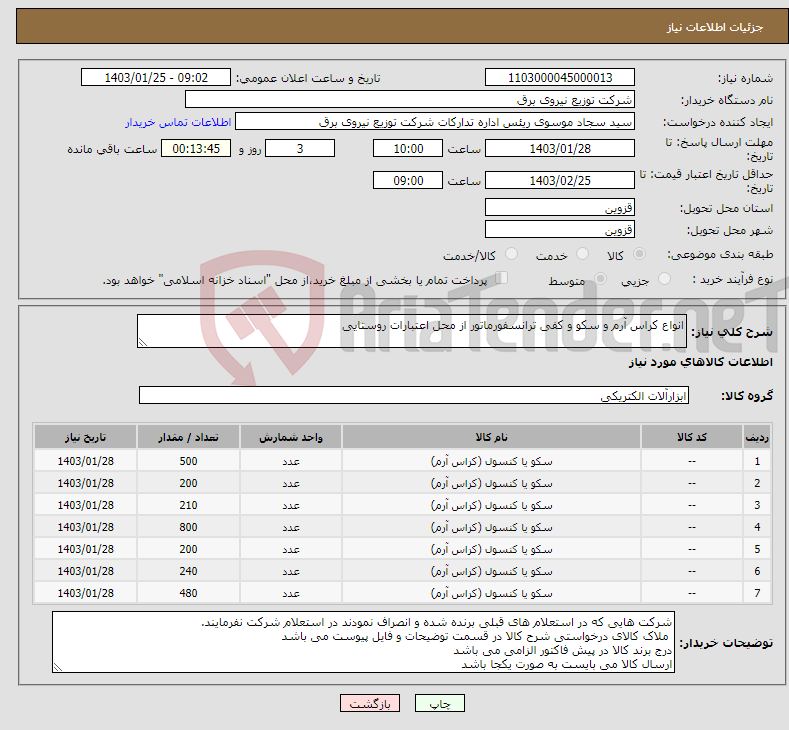Click the remaining time 00:13:45 field
The height and width of the screenshot is (730, 789).
(x=196, y=148)
